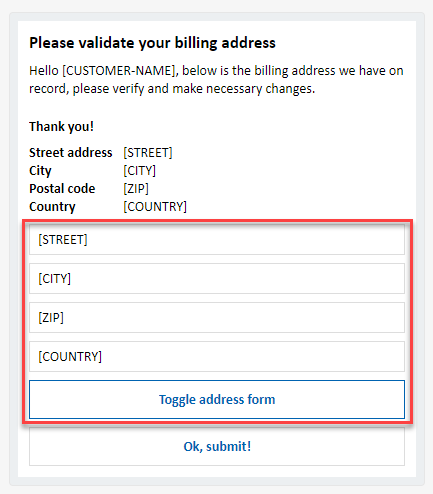Click the Country label in summary

pyautogui.click(x=52, y=207)
